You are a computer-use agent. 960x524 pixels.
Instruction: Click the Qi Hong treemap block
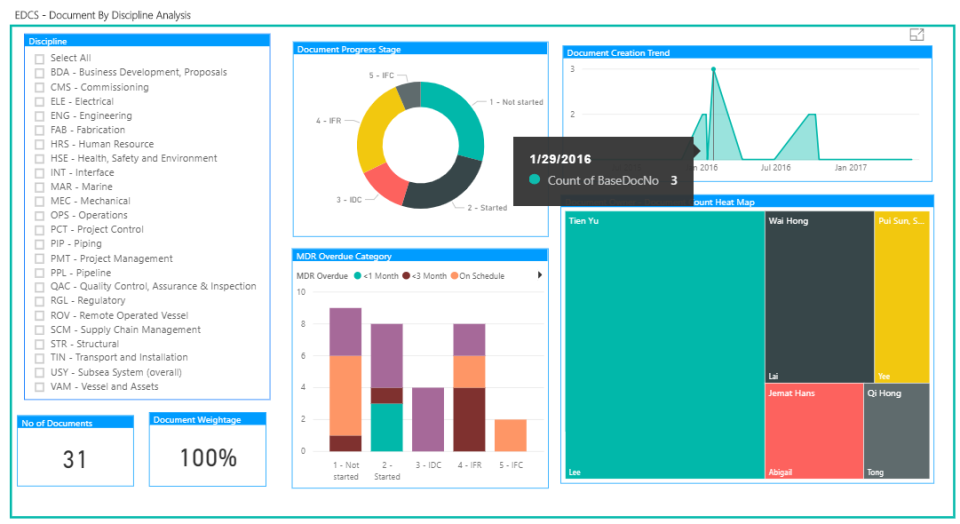[x=897, y=431]
